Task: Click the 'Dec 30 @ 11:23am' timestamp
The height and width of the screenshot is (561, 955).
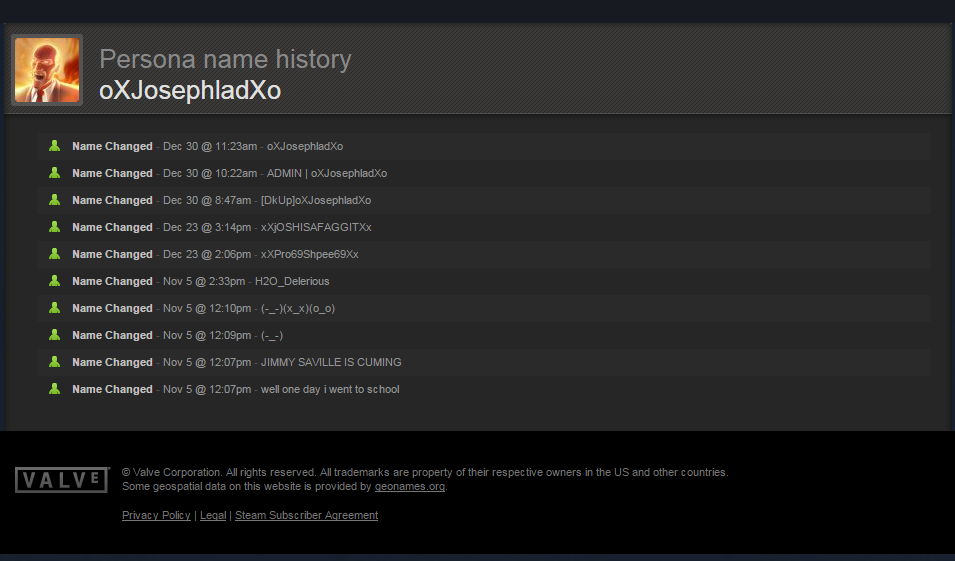Action: (x=210, y=146)
